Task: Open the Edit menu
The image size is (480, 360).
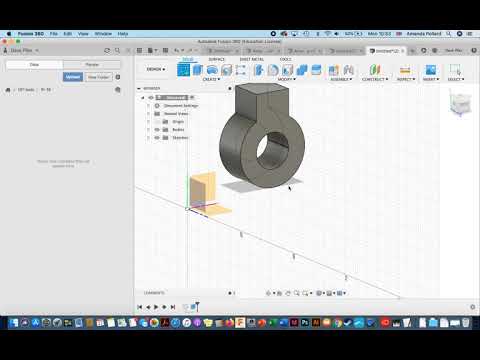Action: [x=68, y=34]
